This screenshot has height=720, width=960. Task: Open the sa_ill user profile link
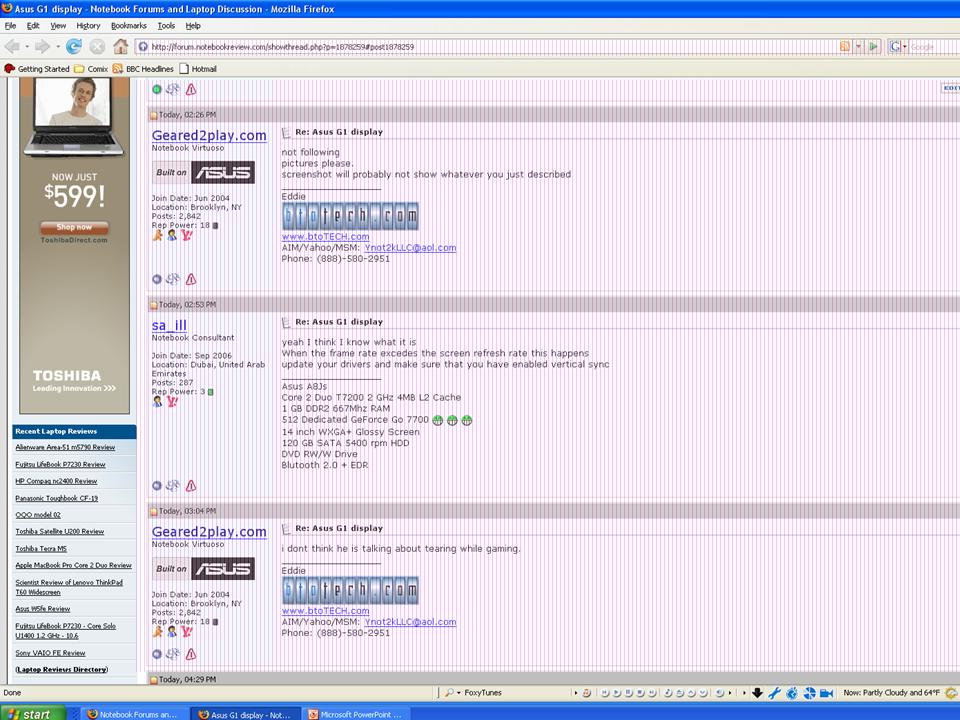tap(169, 325)
